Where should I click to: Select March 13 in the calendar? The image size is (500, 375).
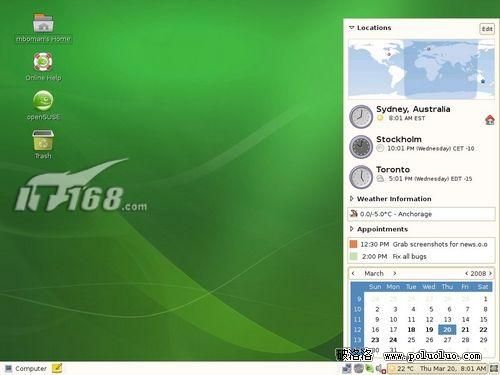(x=447, y=319)
